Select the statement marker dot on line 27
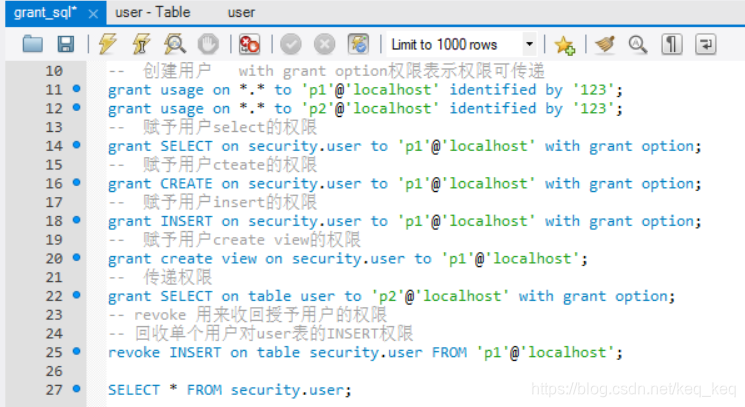This screenshot has width=745, height=407. [x=76, y=388]
